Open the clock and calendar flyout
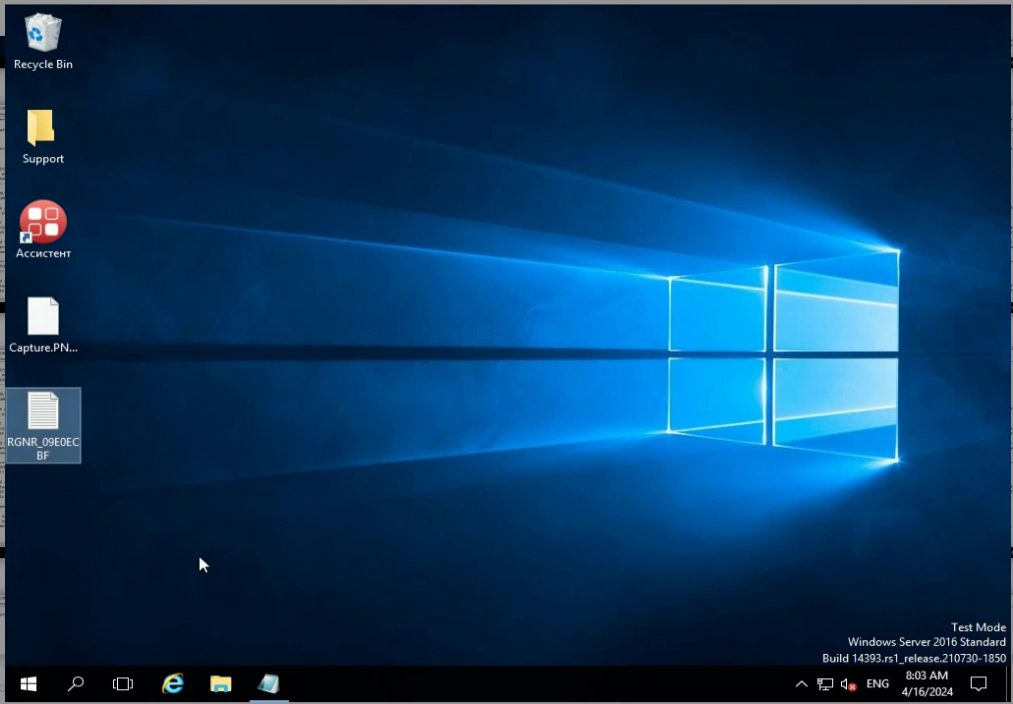This screenshot has width=1013, height=704. pos(926,684)
